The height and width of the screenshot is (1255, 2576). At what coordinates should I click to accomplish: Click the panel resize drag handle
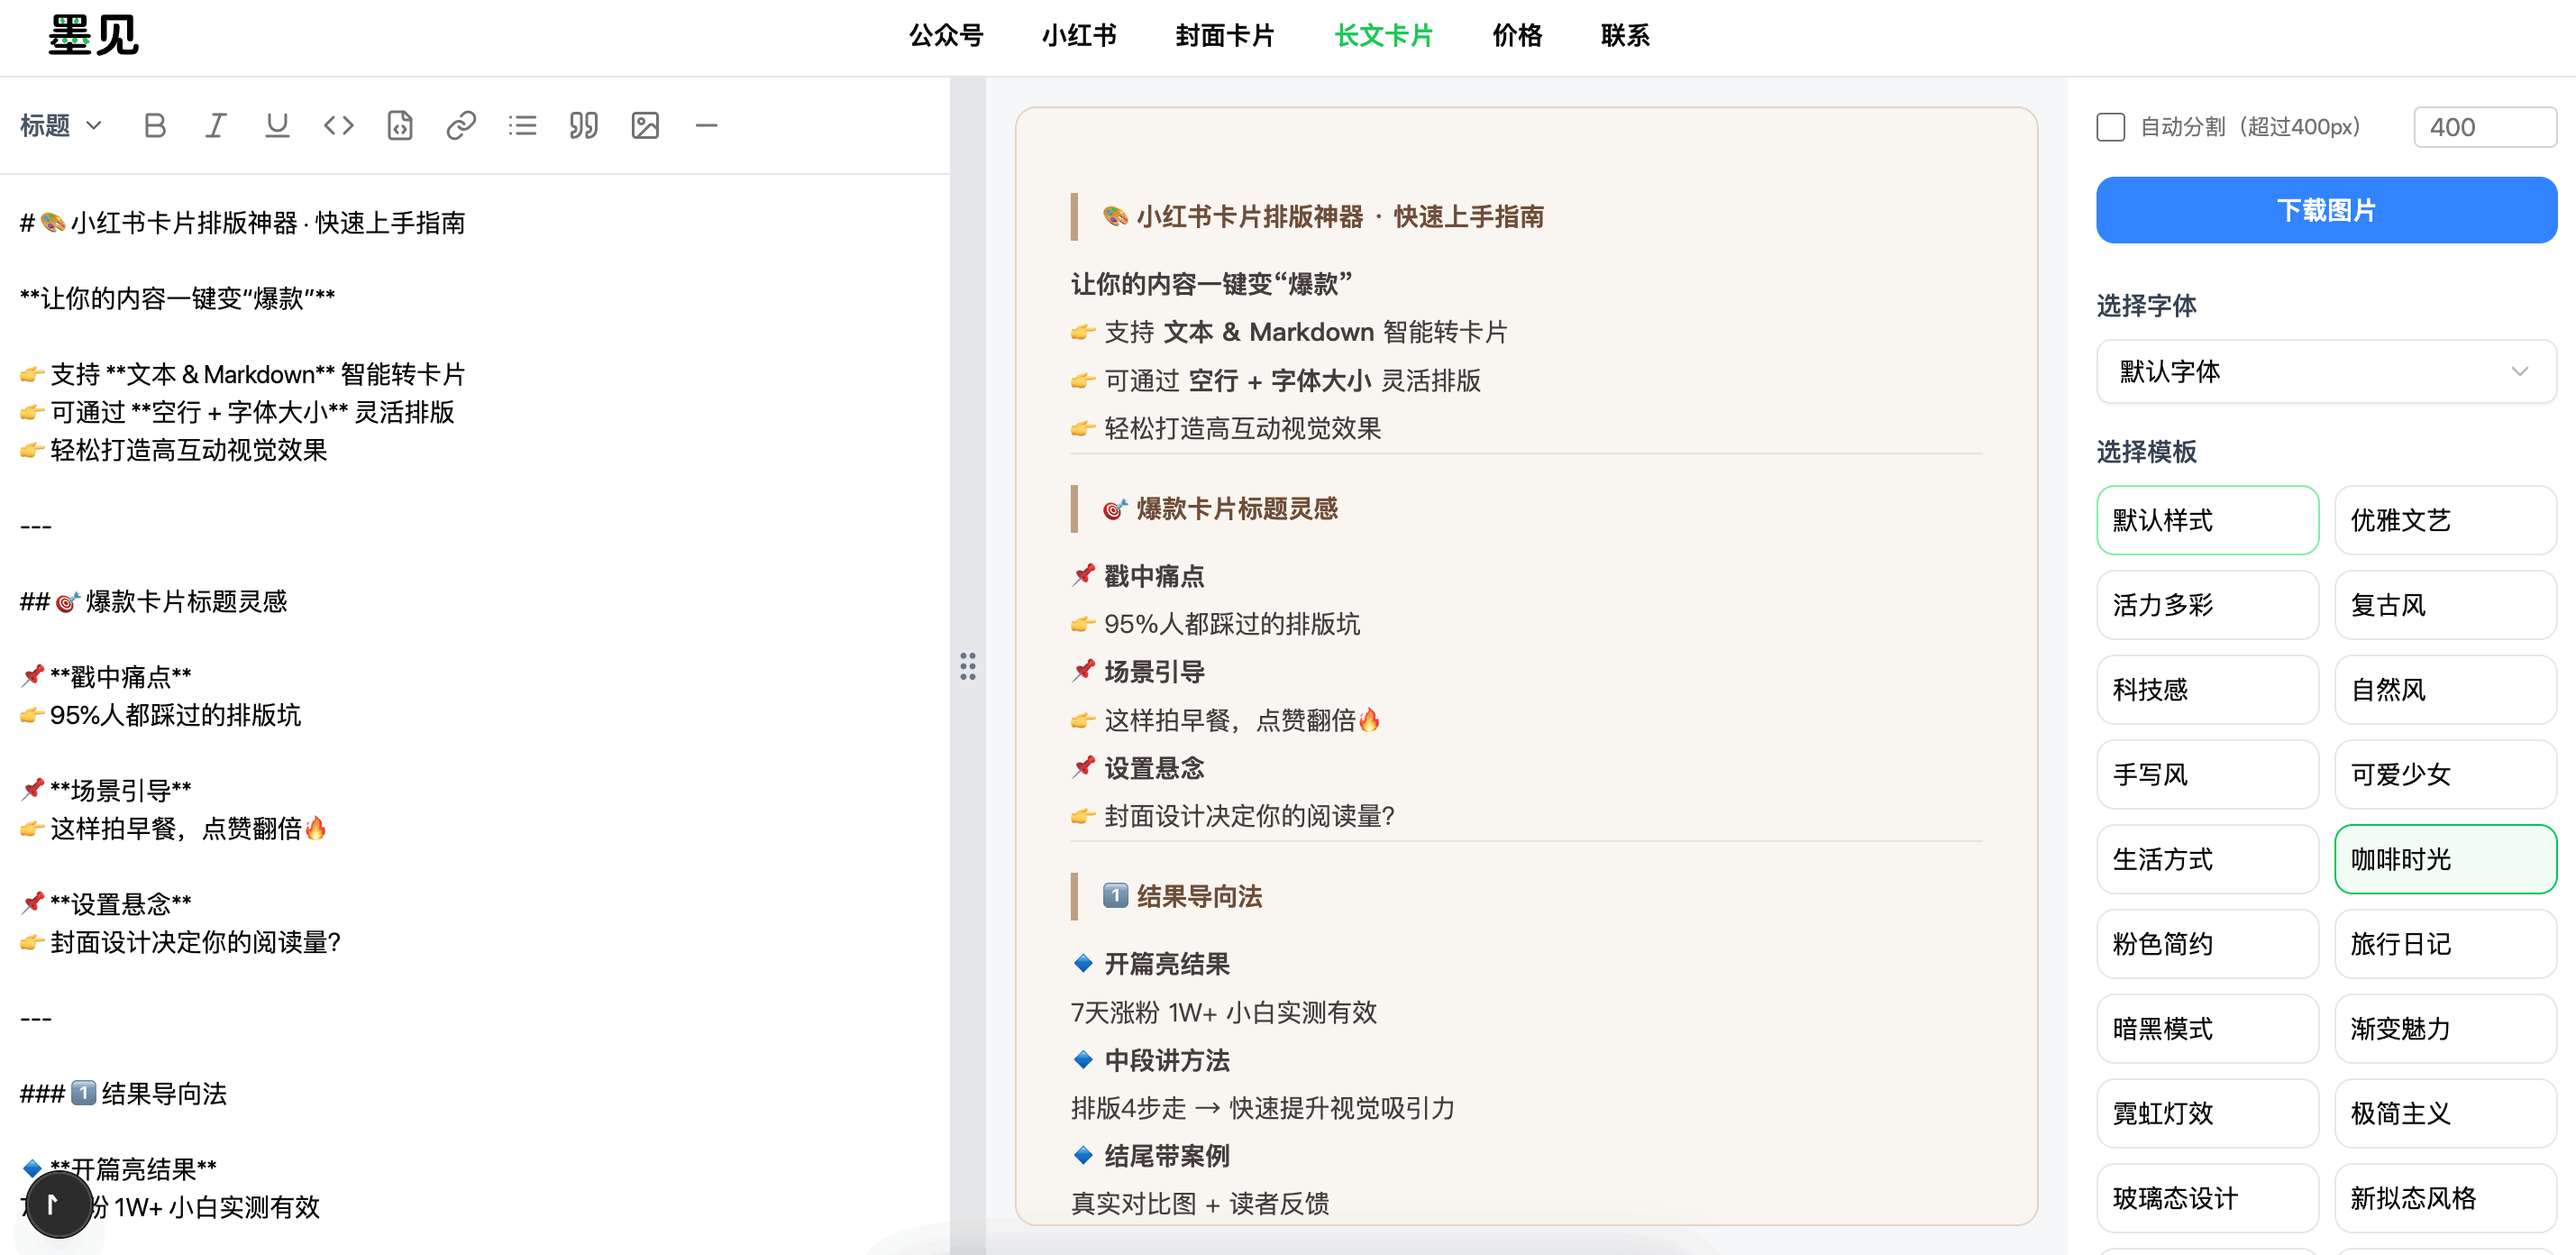tap(967, 666)
